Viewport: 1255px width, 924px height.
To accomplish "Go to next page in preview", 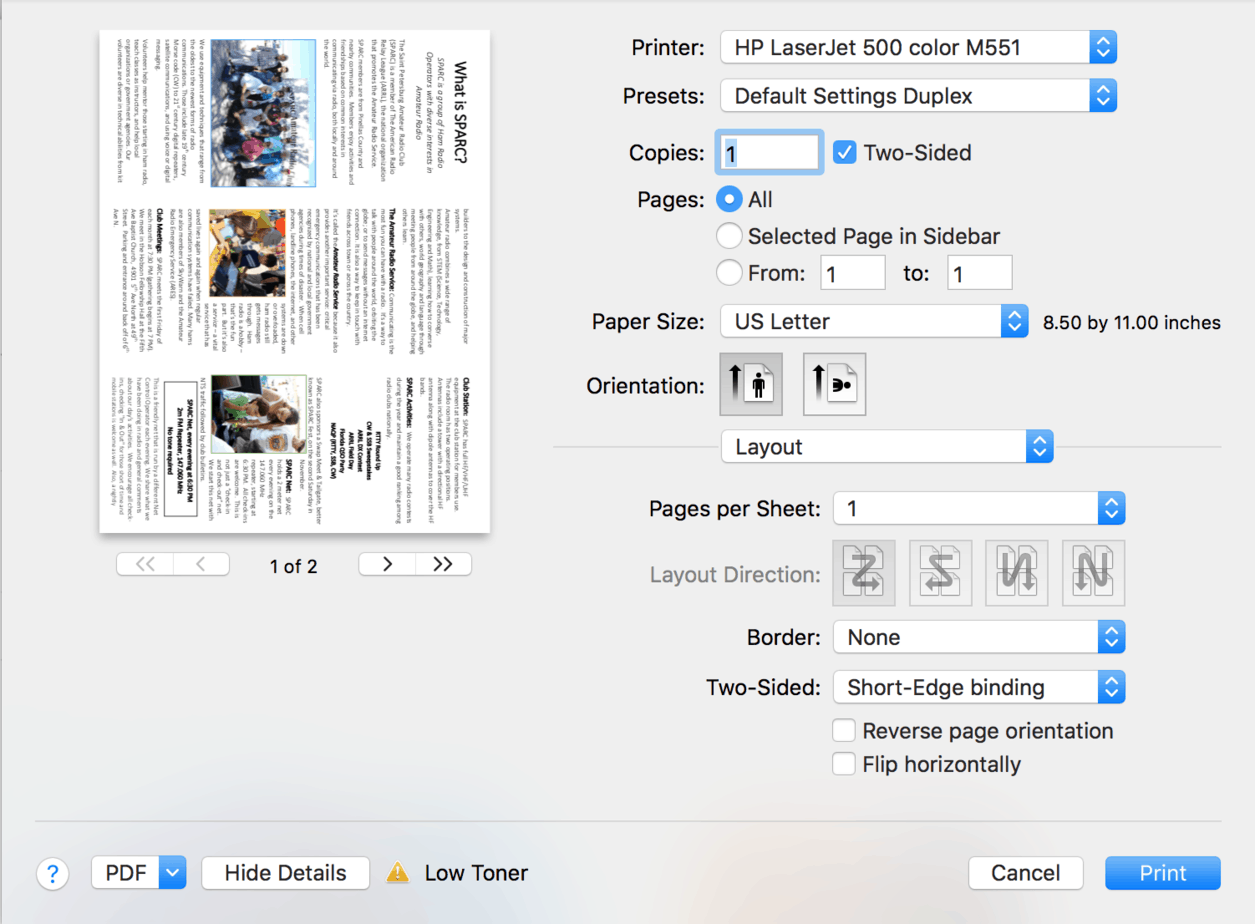I will (387, 565).
